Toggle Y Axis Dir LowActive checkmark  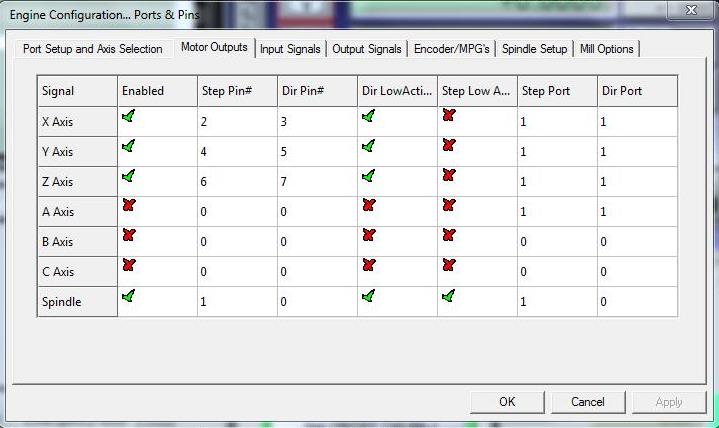point(369,147)
